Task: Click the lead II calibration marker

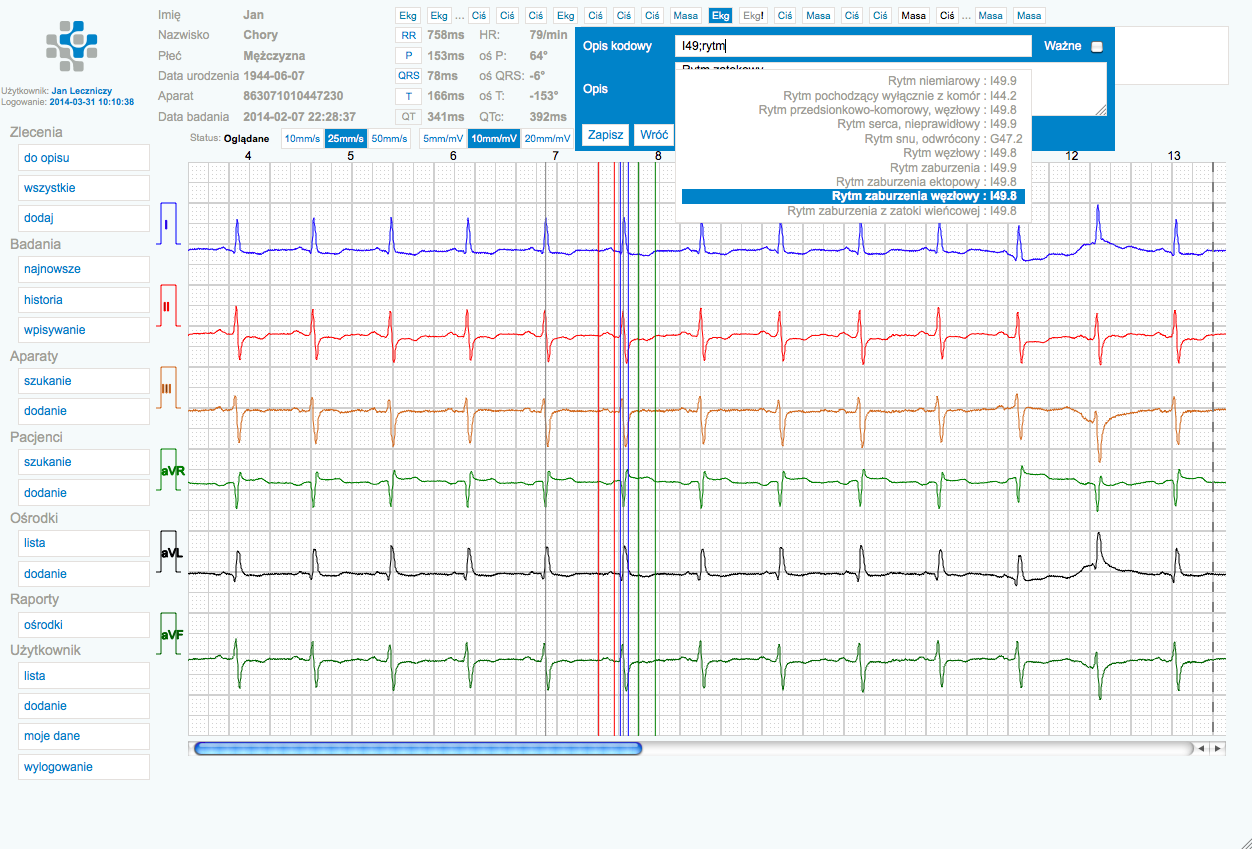Action: click(168, 306)
